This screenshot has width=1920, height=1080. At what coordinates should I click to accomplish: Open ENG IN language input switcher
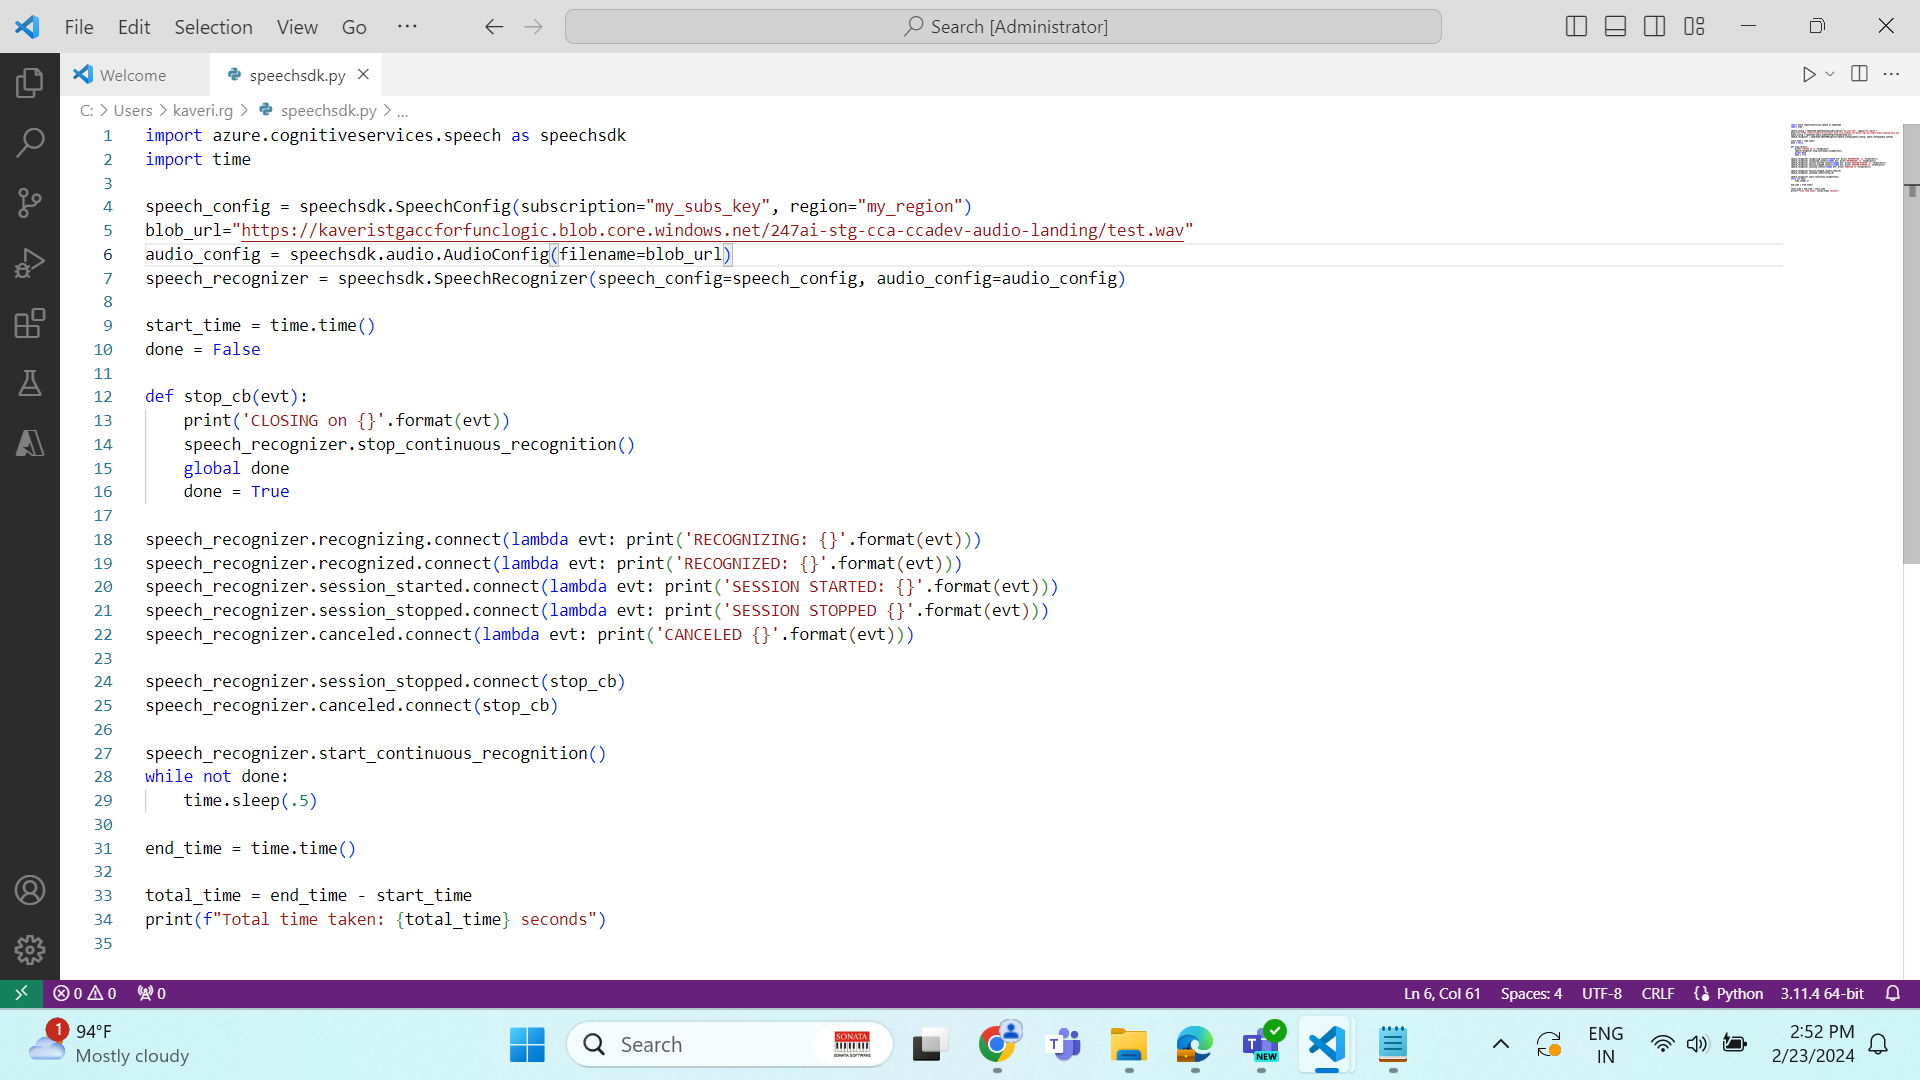1605,1044
